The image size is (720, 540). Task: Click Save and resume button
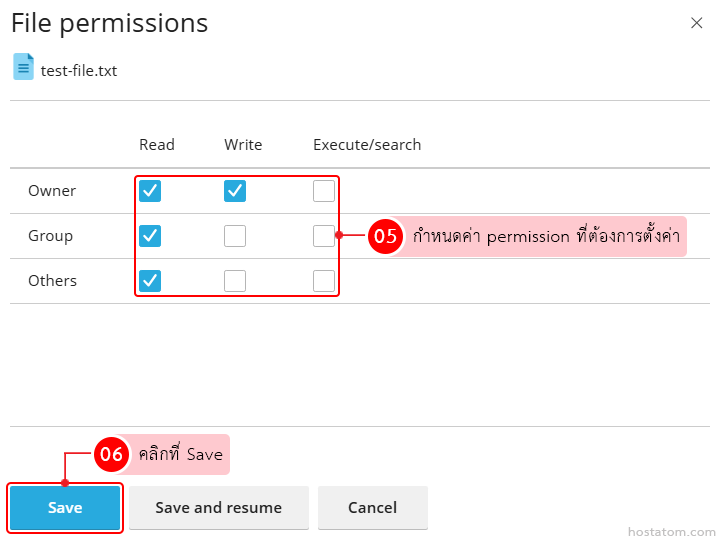coord(218,508)
